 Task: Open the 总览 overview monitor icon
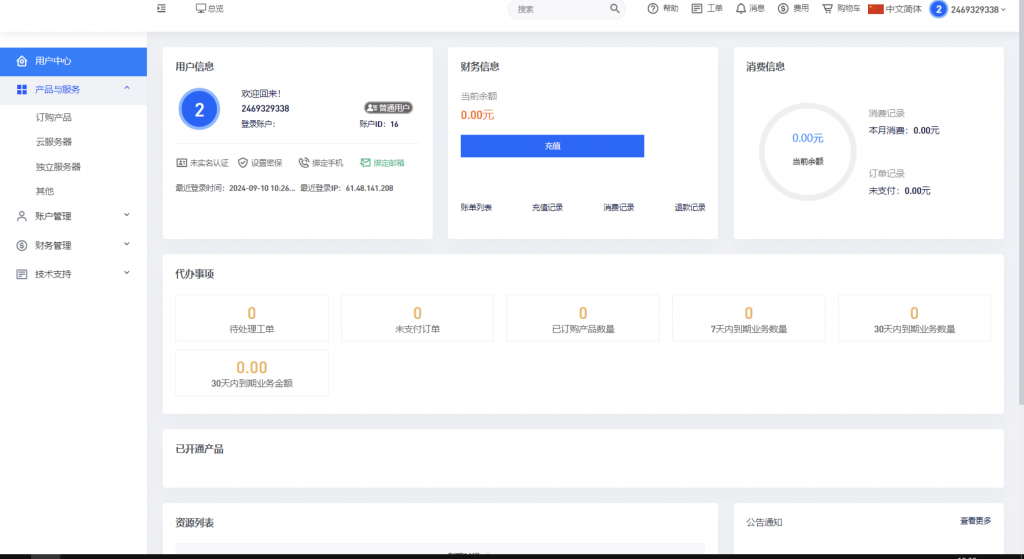[200, 8]
